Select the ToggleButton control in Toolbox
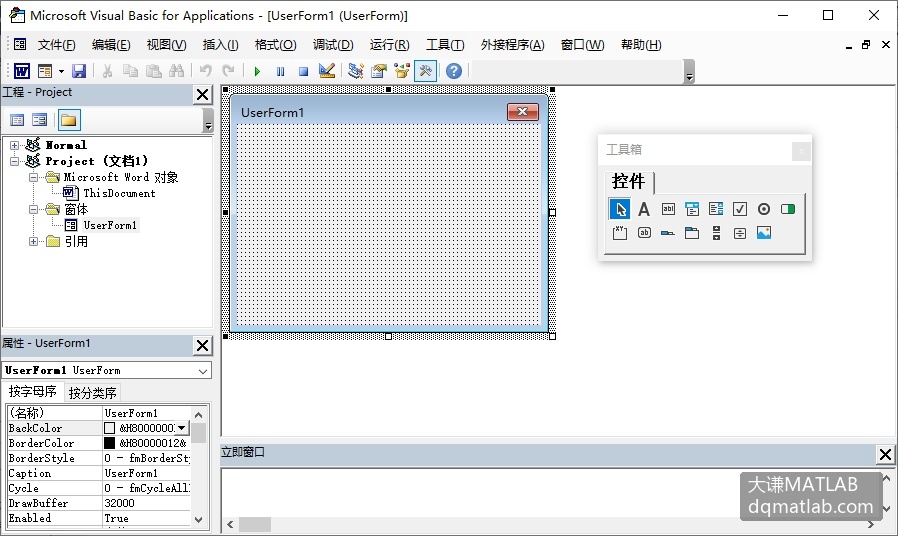 point(788,209)
